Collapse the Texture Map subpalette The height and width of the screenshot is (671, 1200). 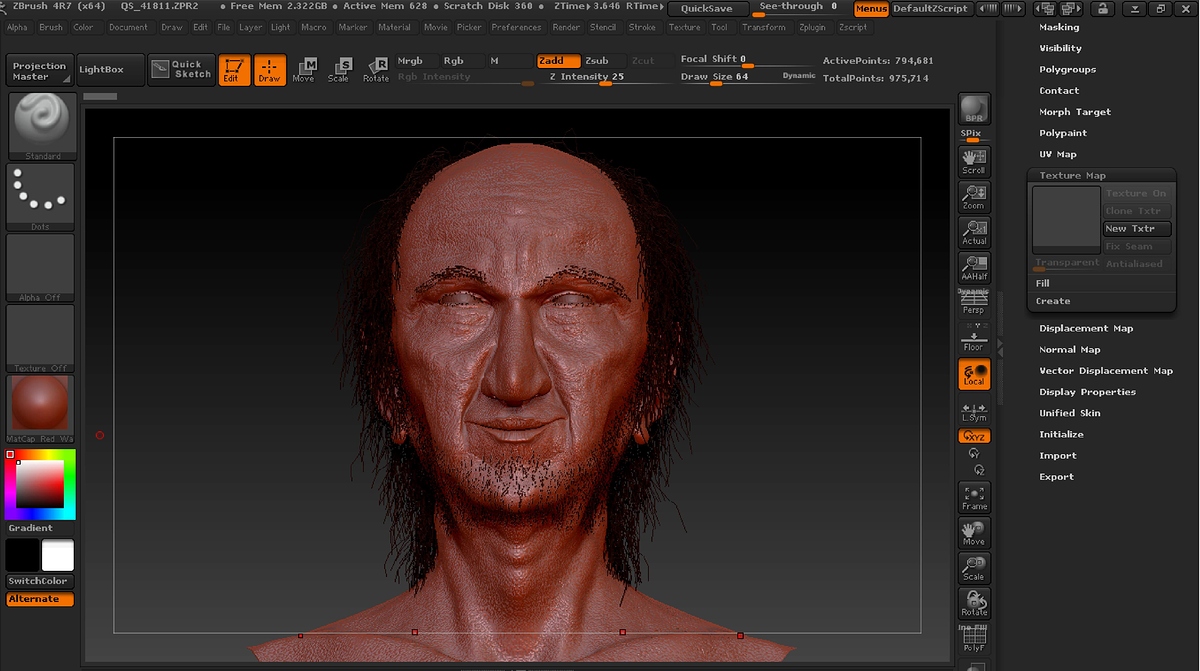click(1072, 175)
